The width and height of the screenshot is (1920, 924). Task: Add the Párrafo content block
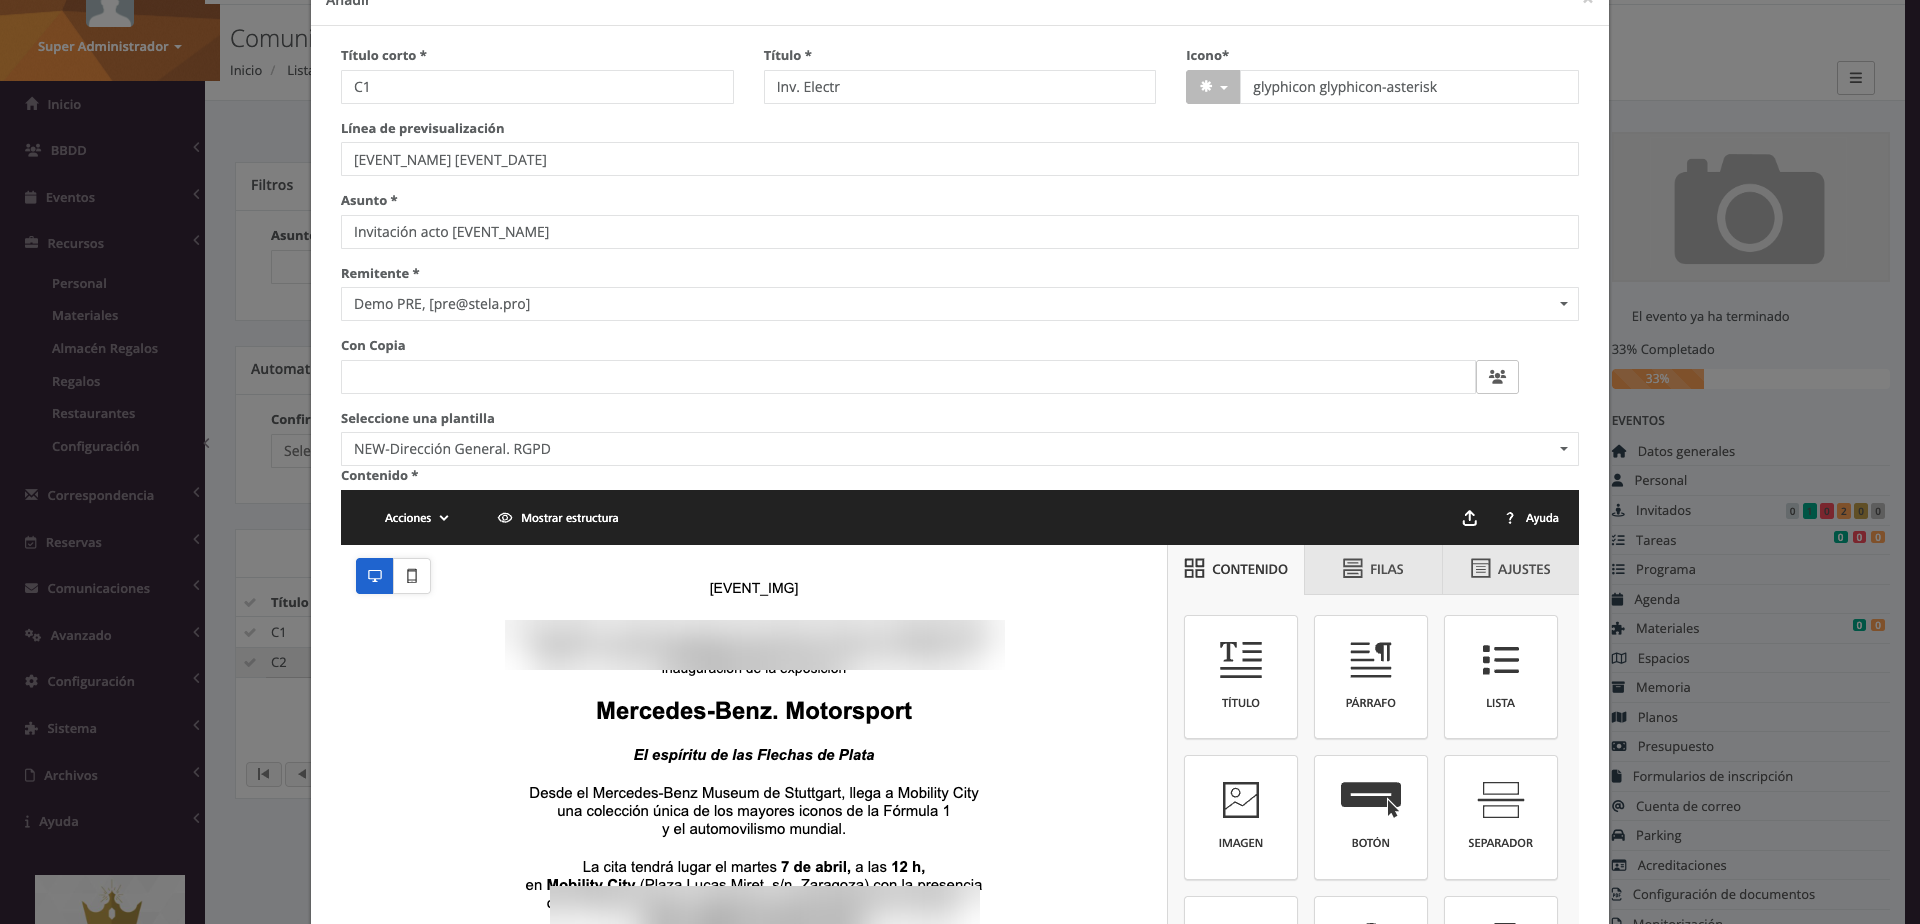click(x=1370, y=677)
